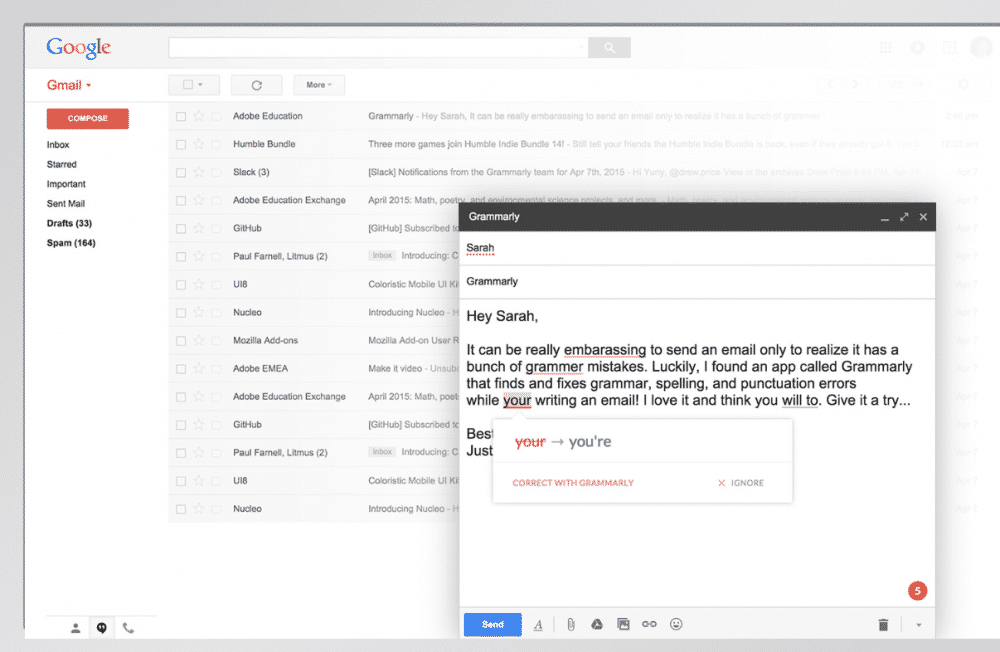Open search options arrow in search box
The image size is (1000, 652).
coord(581,47)
